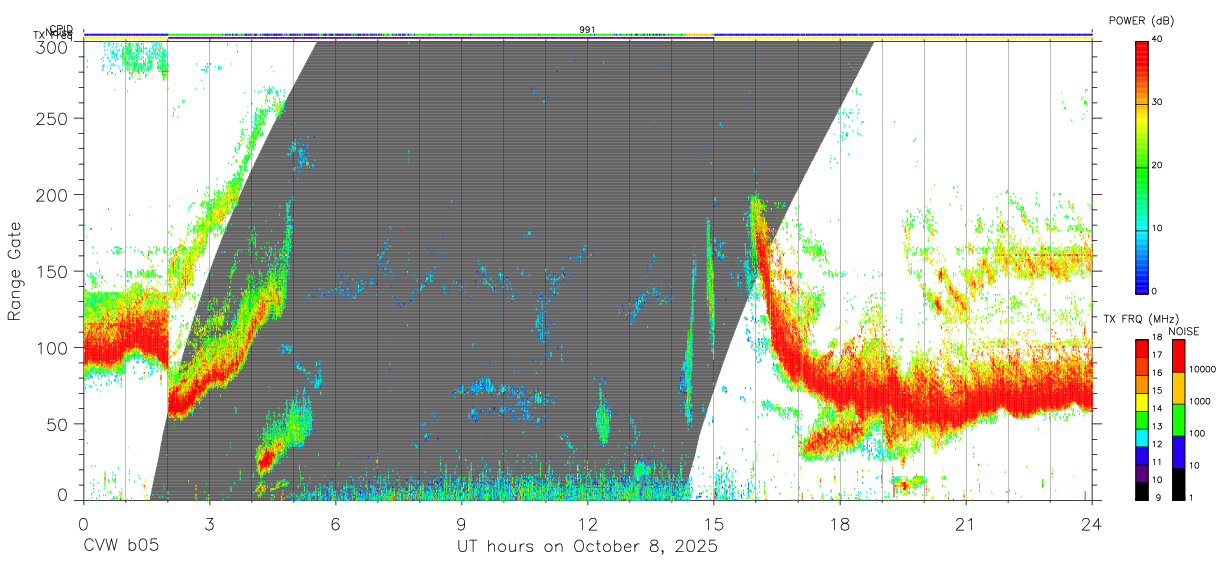Click the "991" CPID value above the plot
Image resolution: width=1228 pixels, height=567 pixels.
tap(587, 30)
